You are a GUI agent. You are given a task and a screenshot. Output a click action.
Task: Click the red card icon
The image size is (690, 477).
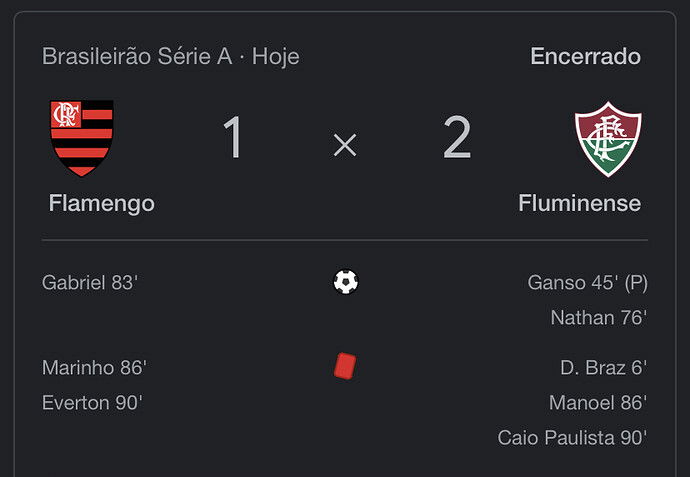click(x=345, y=366)
